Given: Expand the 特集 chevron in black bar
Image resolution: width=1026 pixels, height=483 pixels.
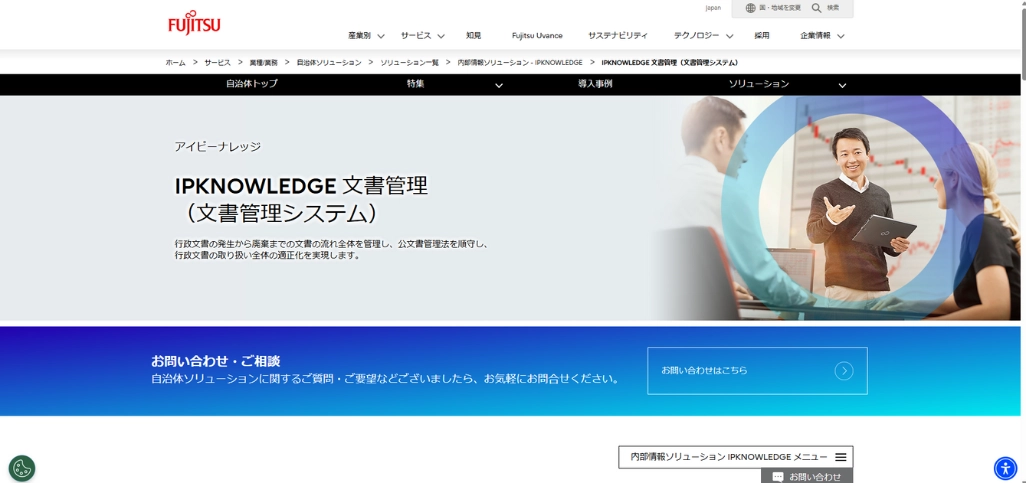Looking at the screenshot, I should tap(499, 85).
